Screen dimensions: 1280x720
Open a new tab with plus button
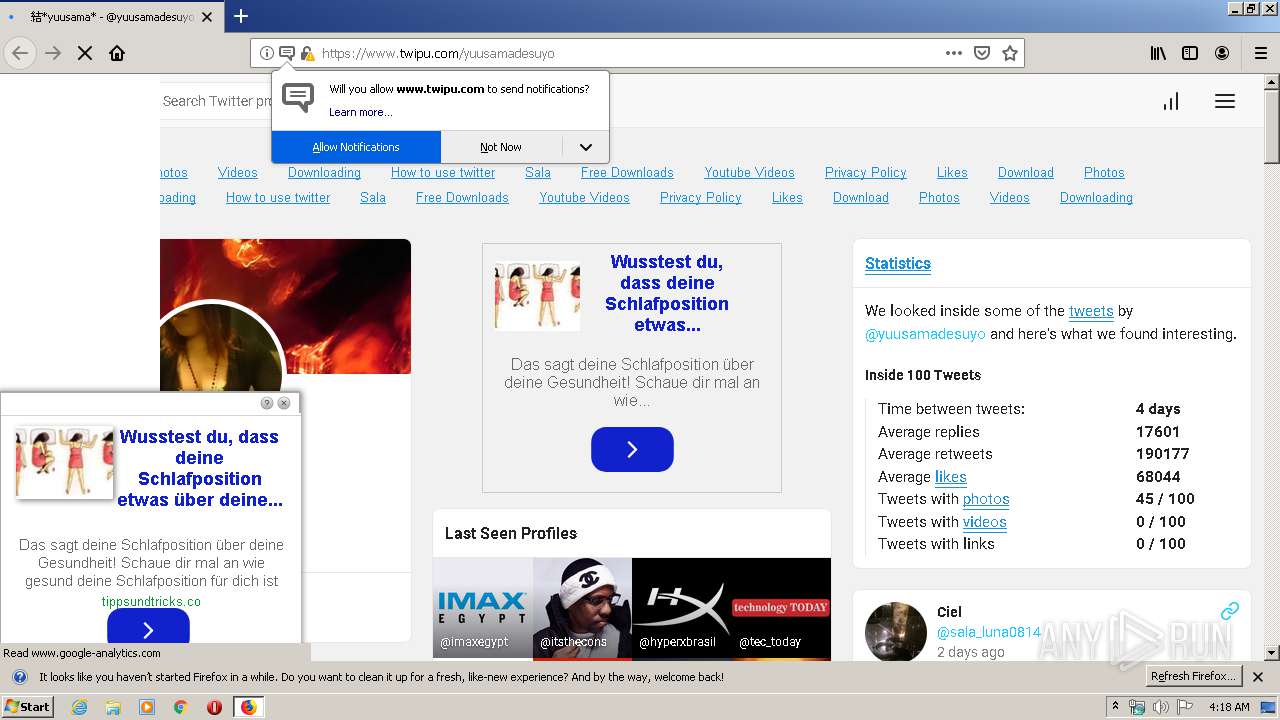point(241,16)
